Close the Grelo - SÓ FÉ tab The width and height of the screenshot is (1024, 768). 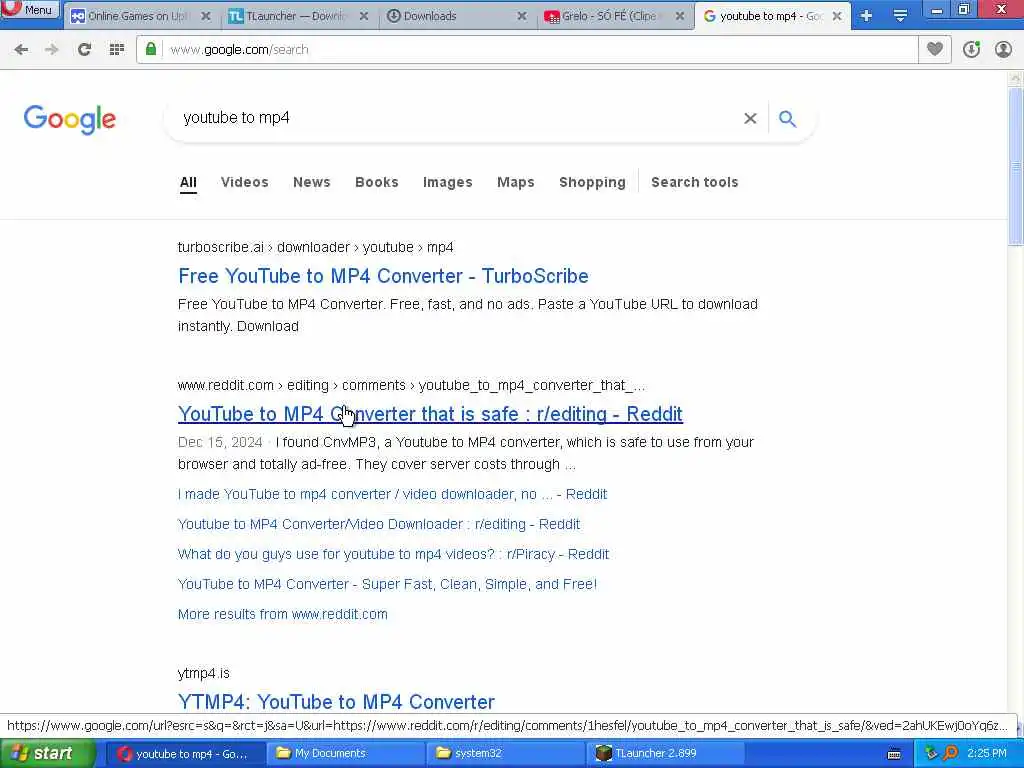coord(680,16)
